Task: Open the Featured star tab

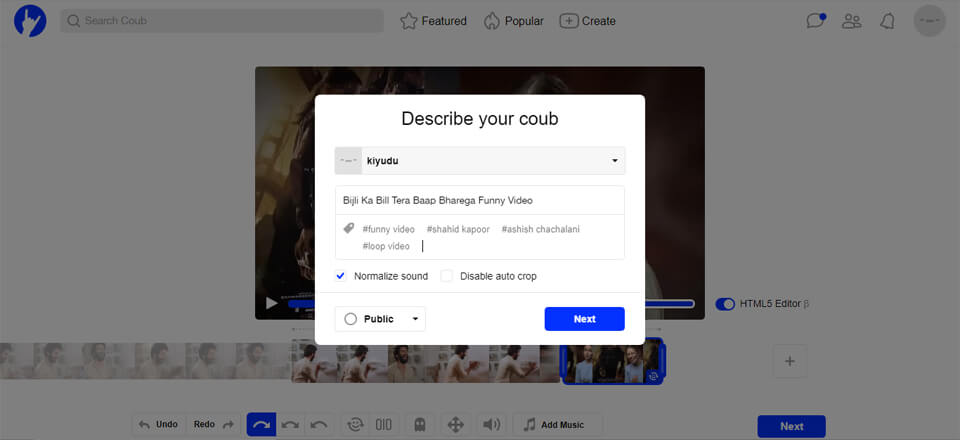Action: tap(433, 21)
